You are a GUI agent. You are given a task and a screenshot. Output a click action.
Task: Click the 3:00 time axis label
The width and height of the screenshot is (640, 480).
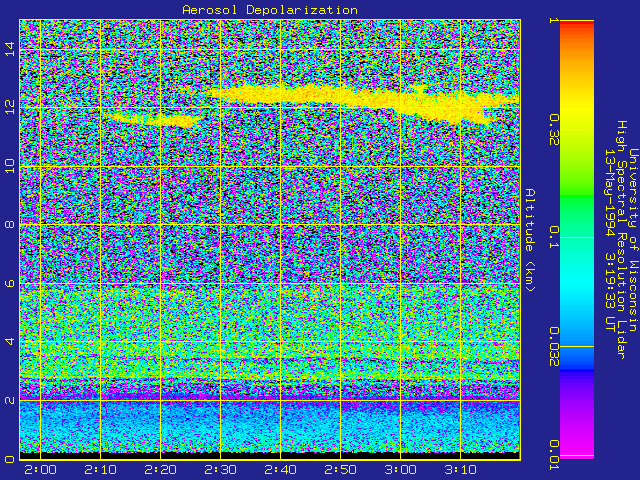click(400, 470)
